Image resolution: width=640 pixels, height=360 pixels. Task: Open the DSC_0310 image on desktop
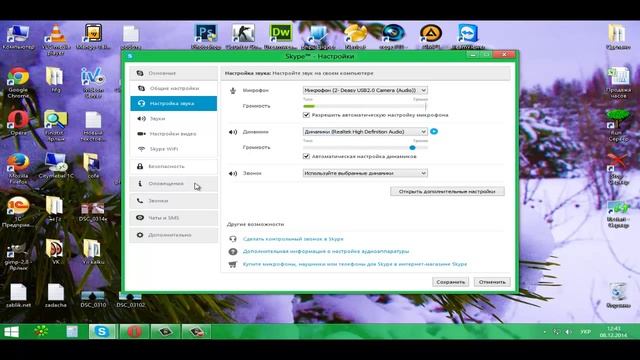pos(93,299)
